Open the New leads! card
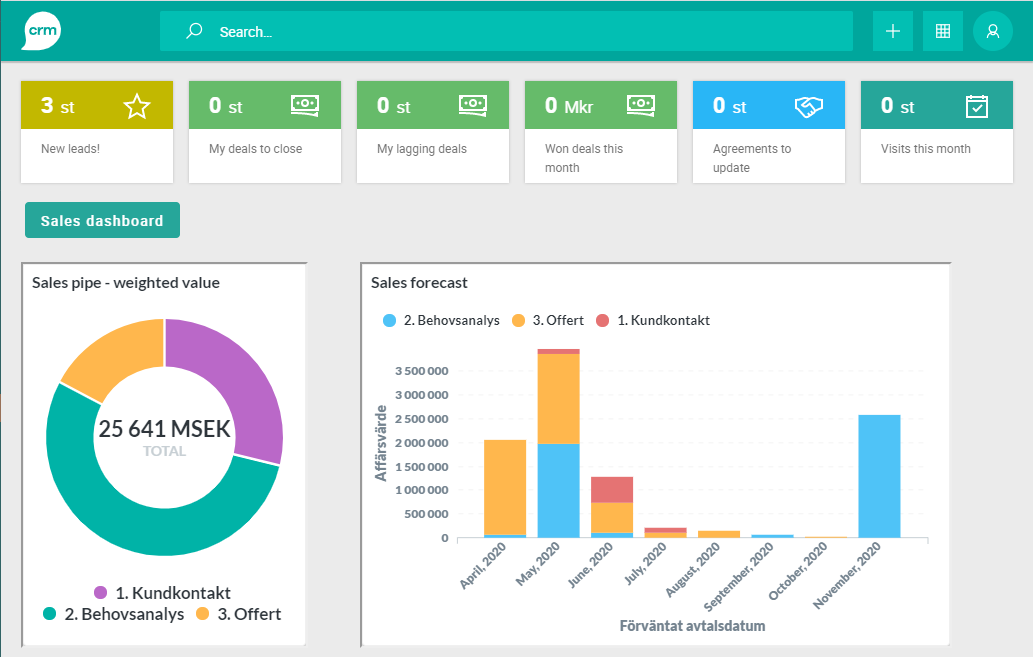The image size is (1033, 657). pos(97,132)
